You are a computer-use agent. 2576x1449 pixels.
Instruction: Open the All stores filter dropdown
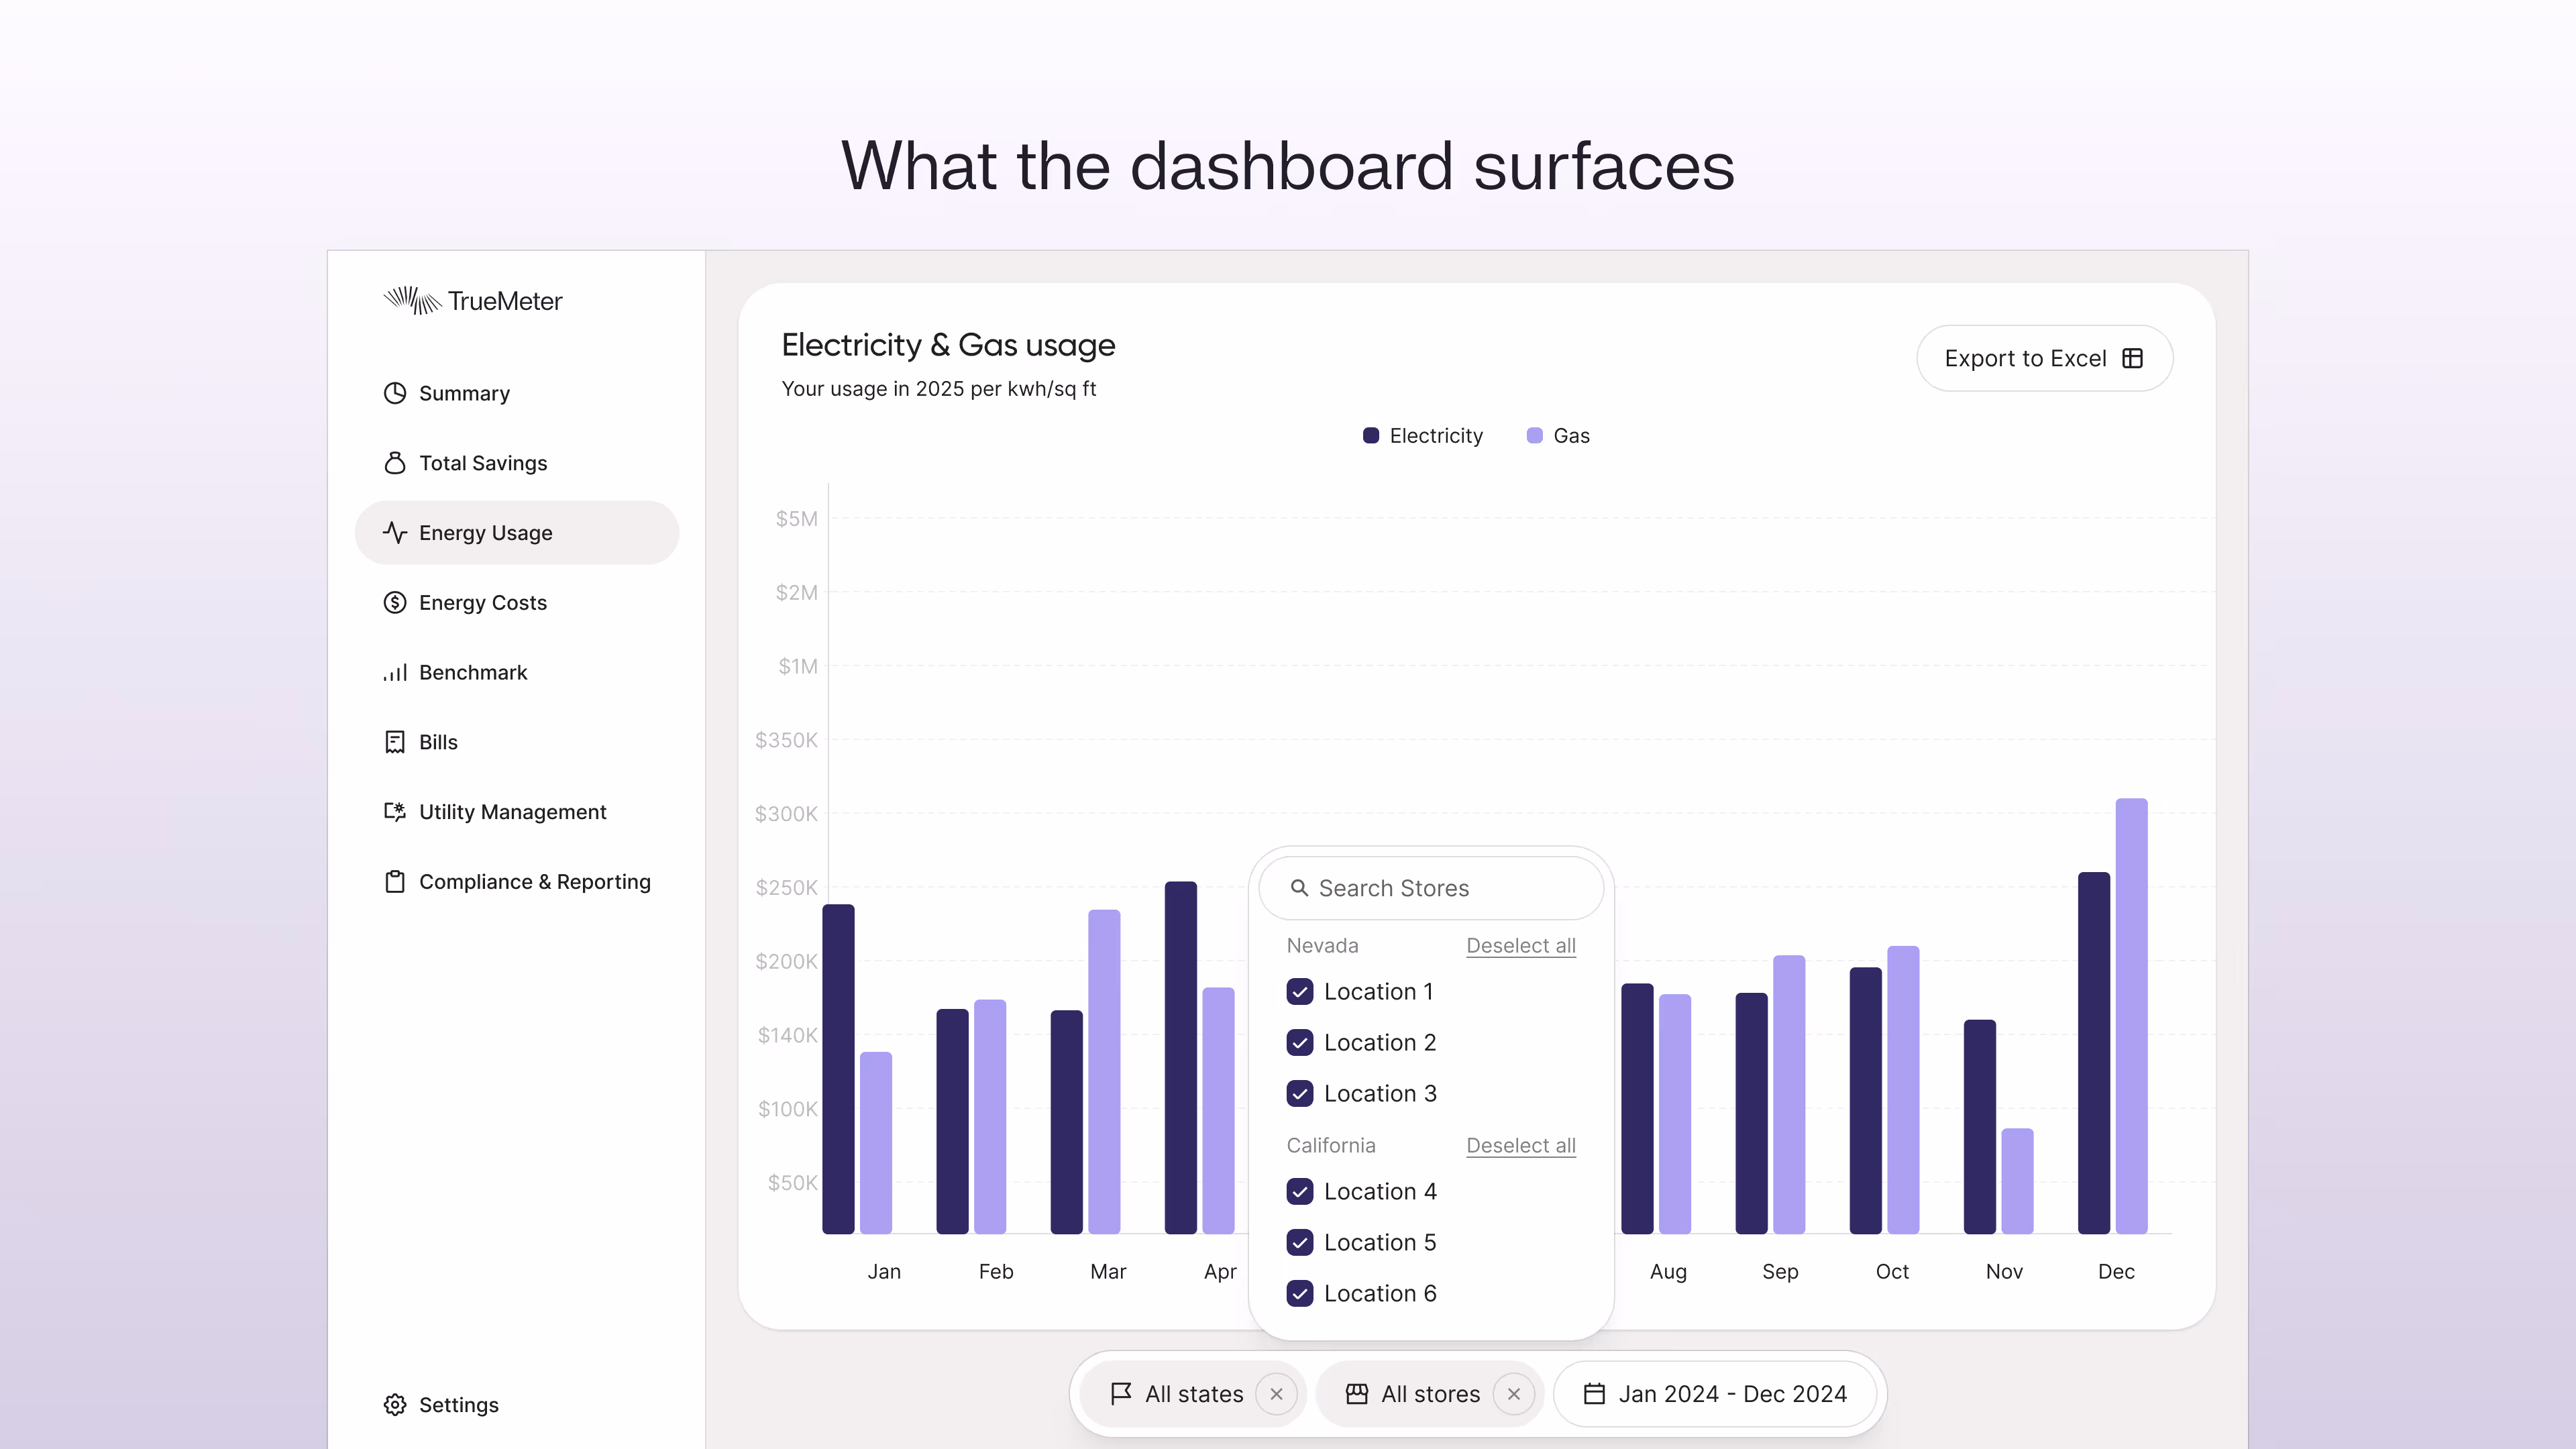pyautogui.click(x=1414, y=1394)
